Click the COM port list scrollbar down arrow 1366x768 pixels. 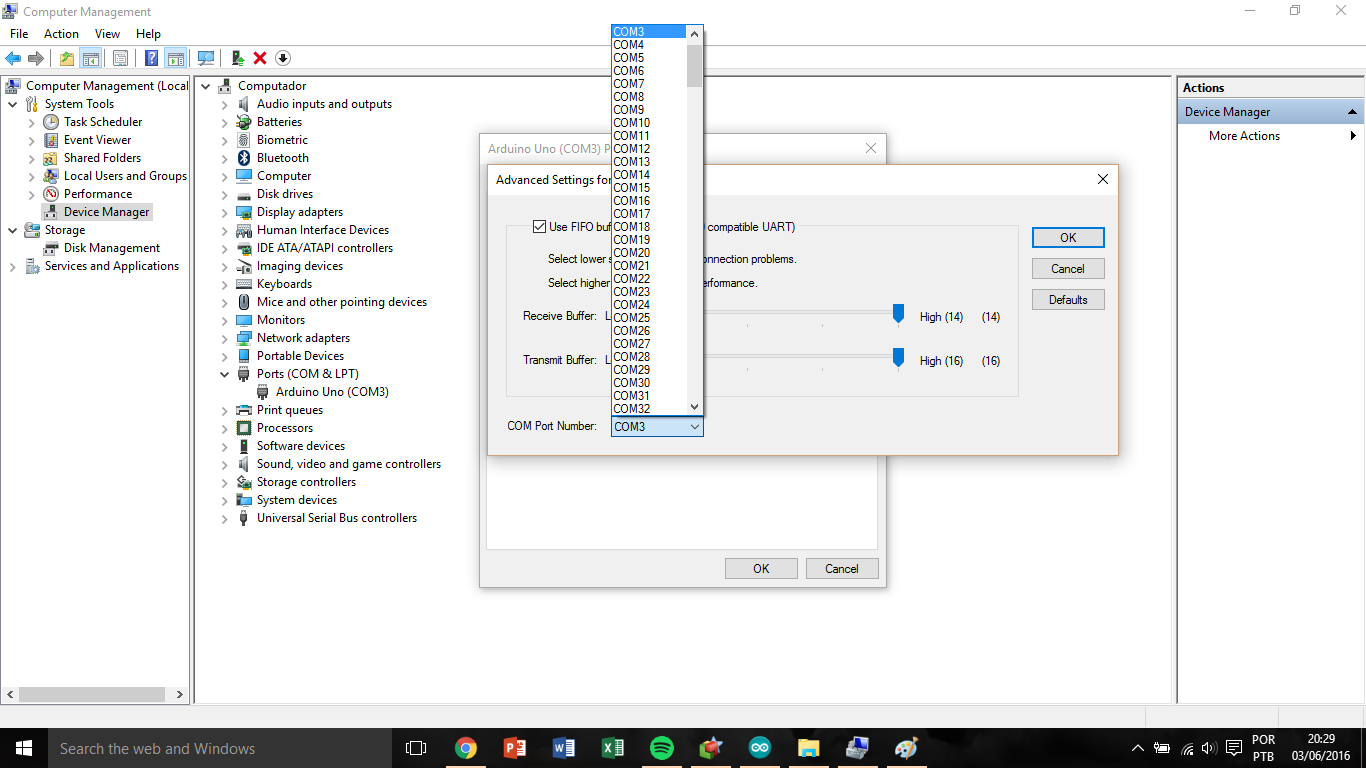pos(695,407)
